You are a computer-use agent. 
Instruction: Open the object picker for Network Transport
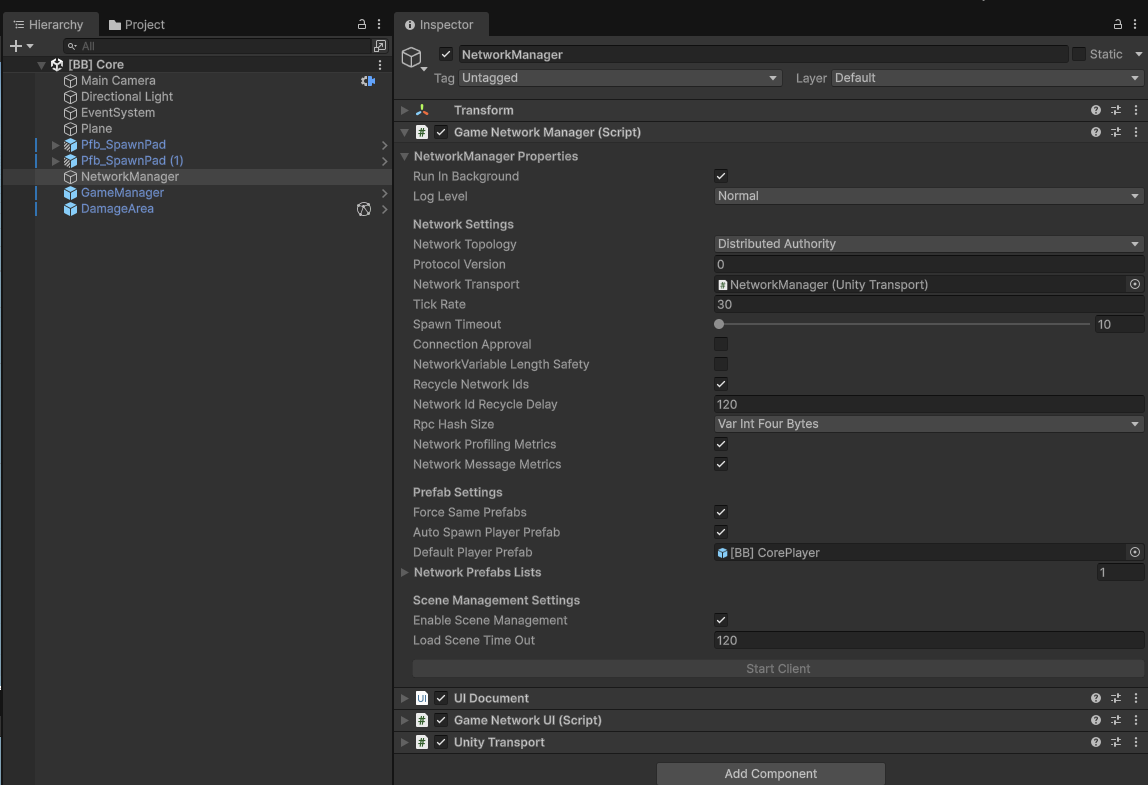1134,284
